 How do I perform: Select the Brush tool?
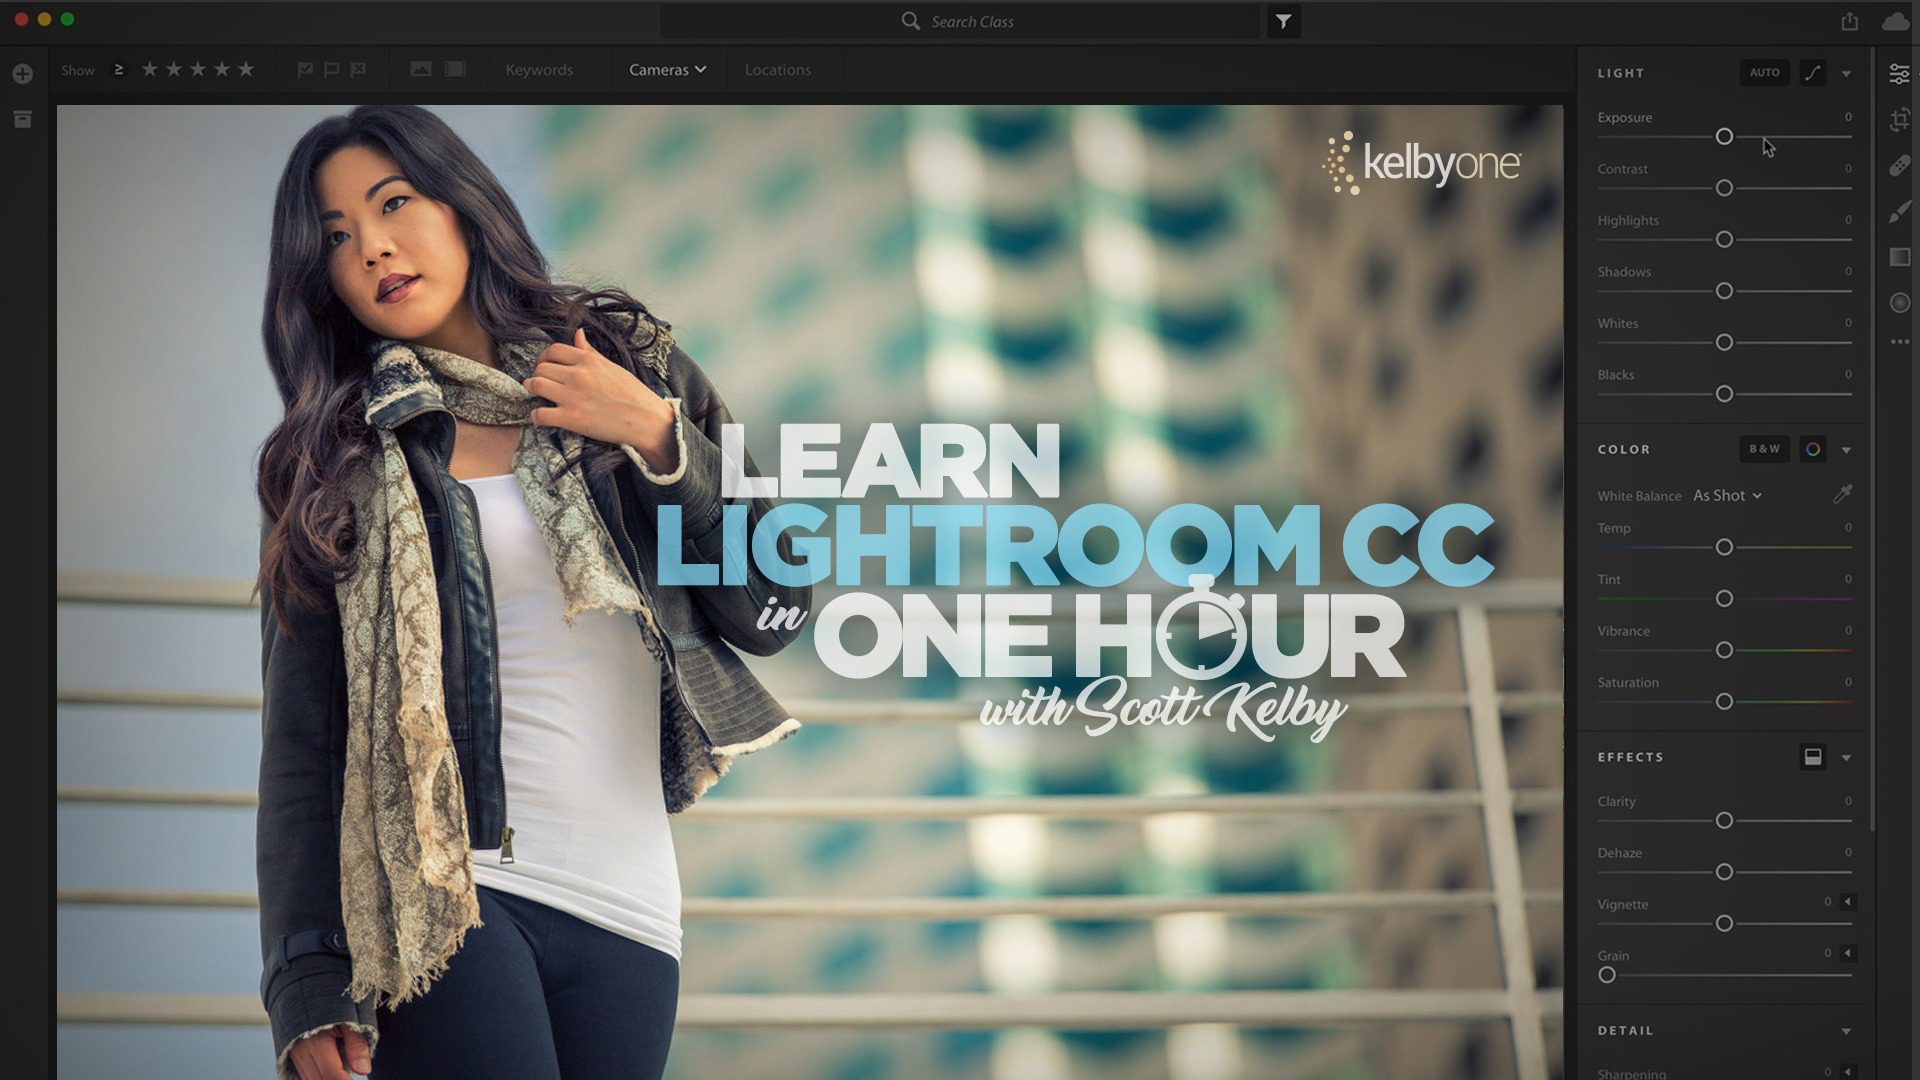(x=1899, y=211)
